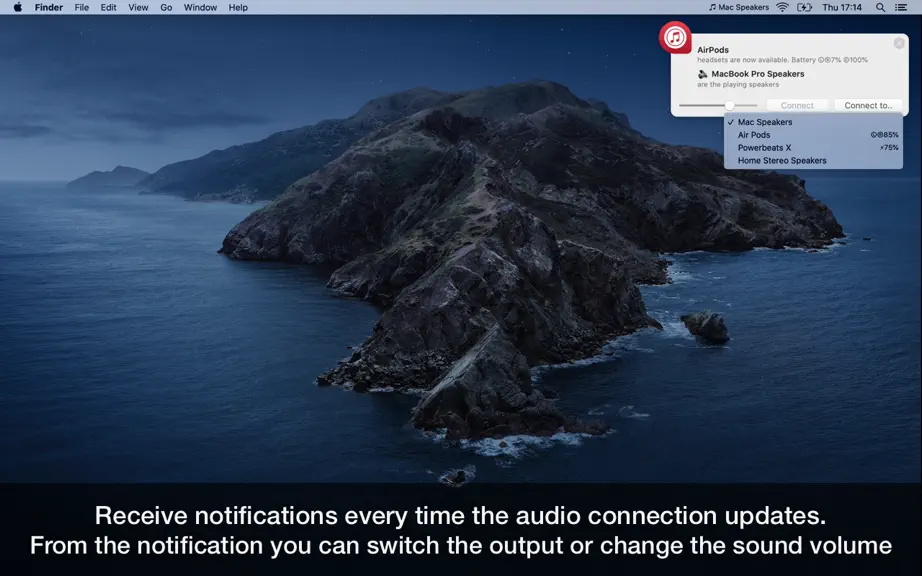Open the Help menu

click(x=238, y=7)
